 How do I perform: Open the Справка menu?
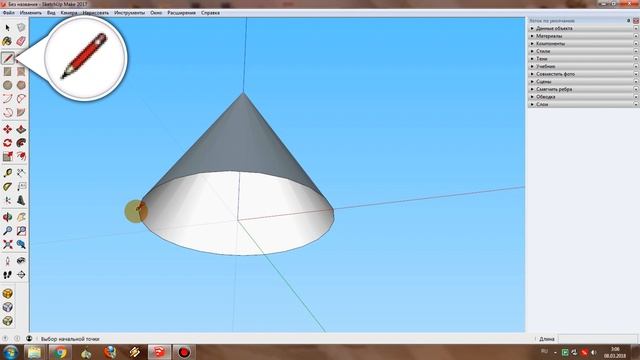[211, 13]
